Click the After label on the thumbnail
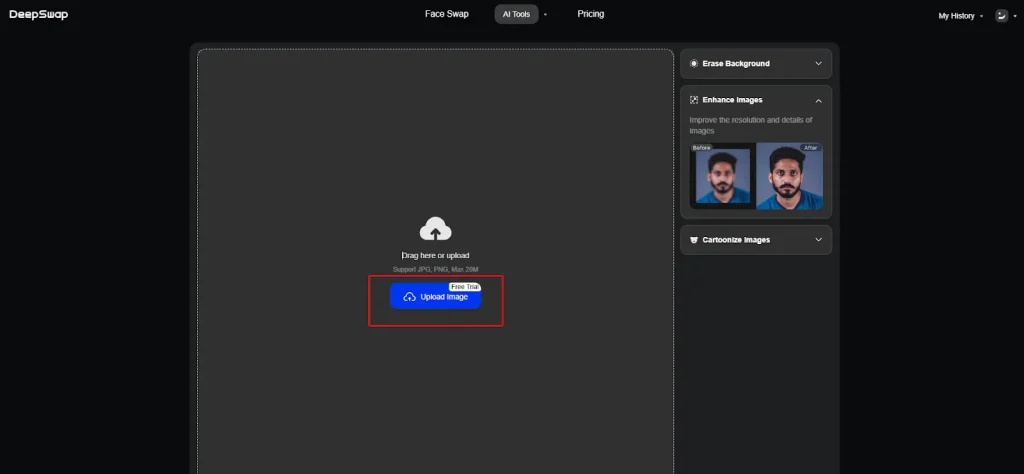The height and width of the screenshot is (474, 1024). coord(810,148)
